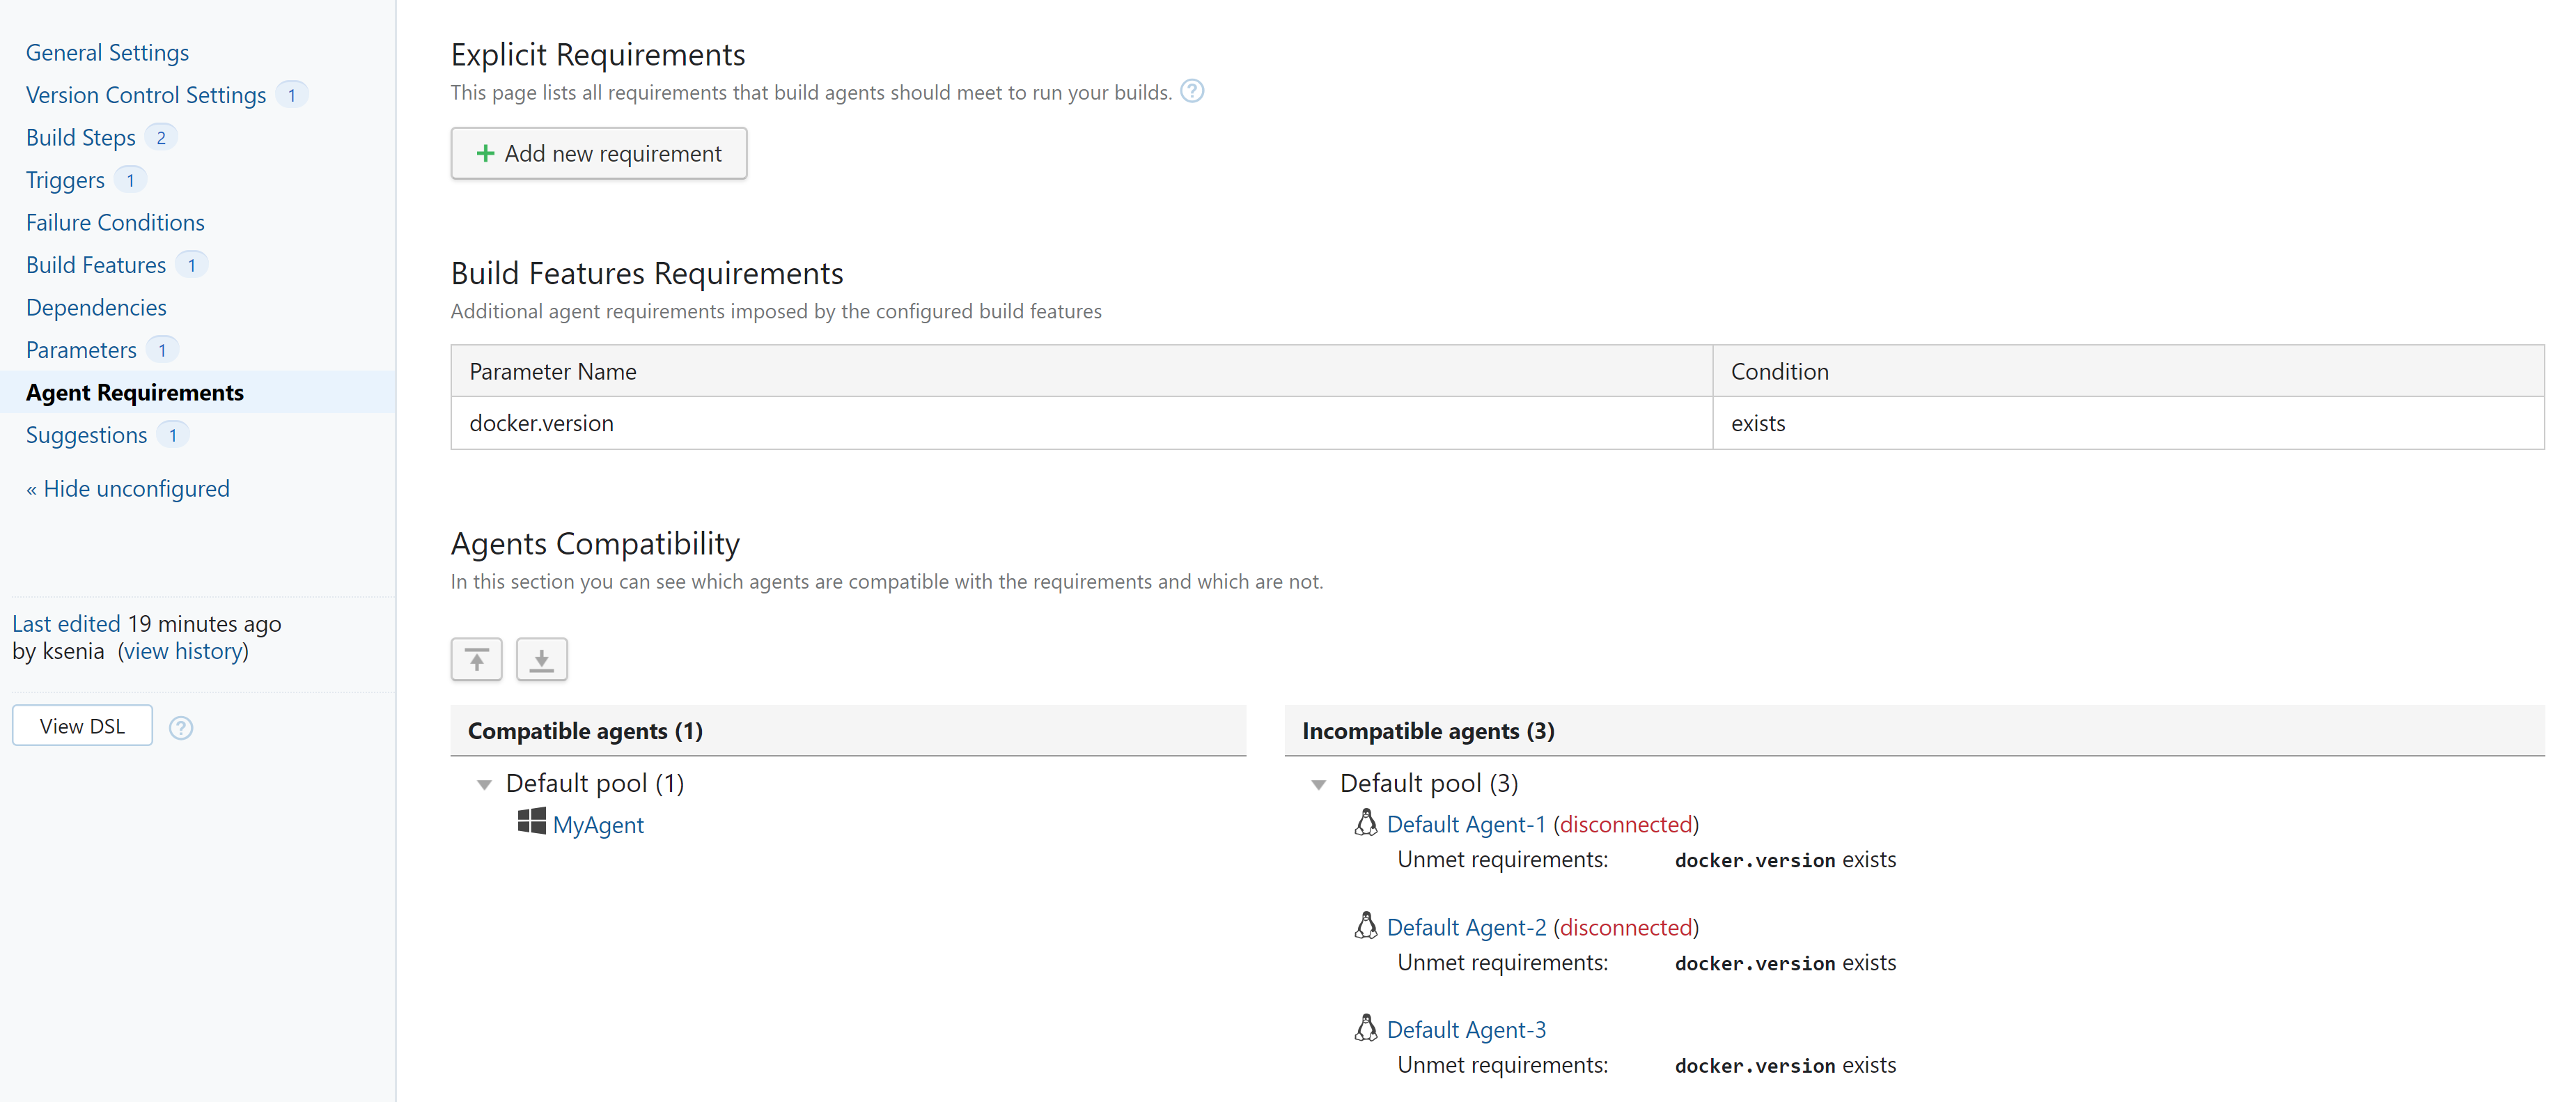The image size is (2576, 1102).
Task: Click the collapse all agents icon button
Action: point(476,659)
